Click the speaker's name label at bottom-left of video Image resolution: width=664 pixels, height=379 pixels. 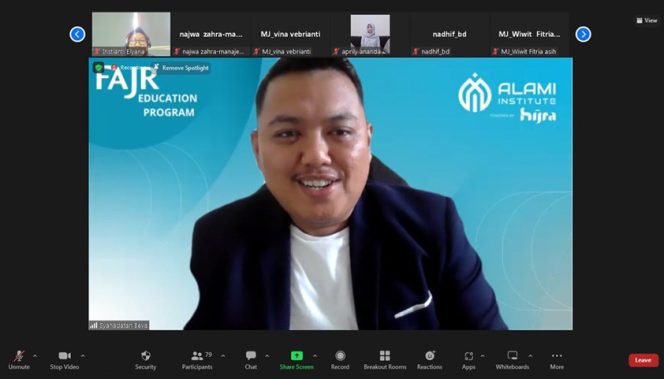pos(119,325)
